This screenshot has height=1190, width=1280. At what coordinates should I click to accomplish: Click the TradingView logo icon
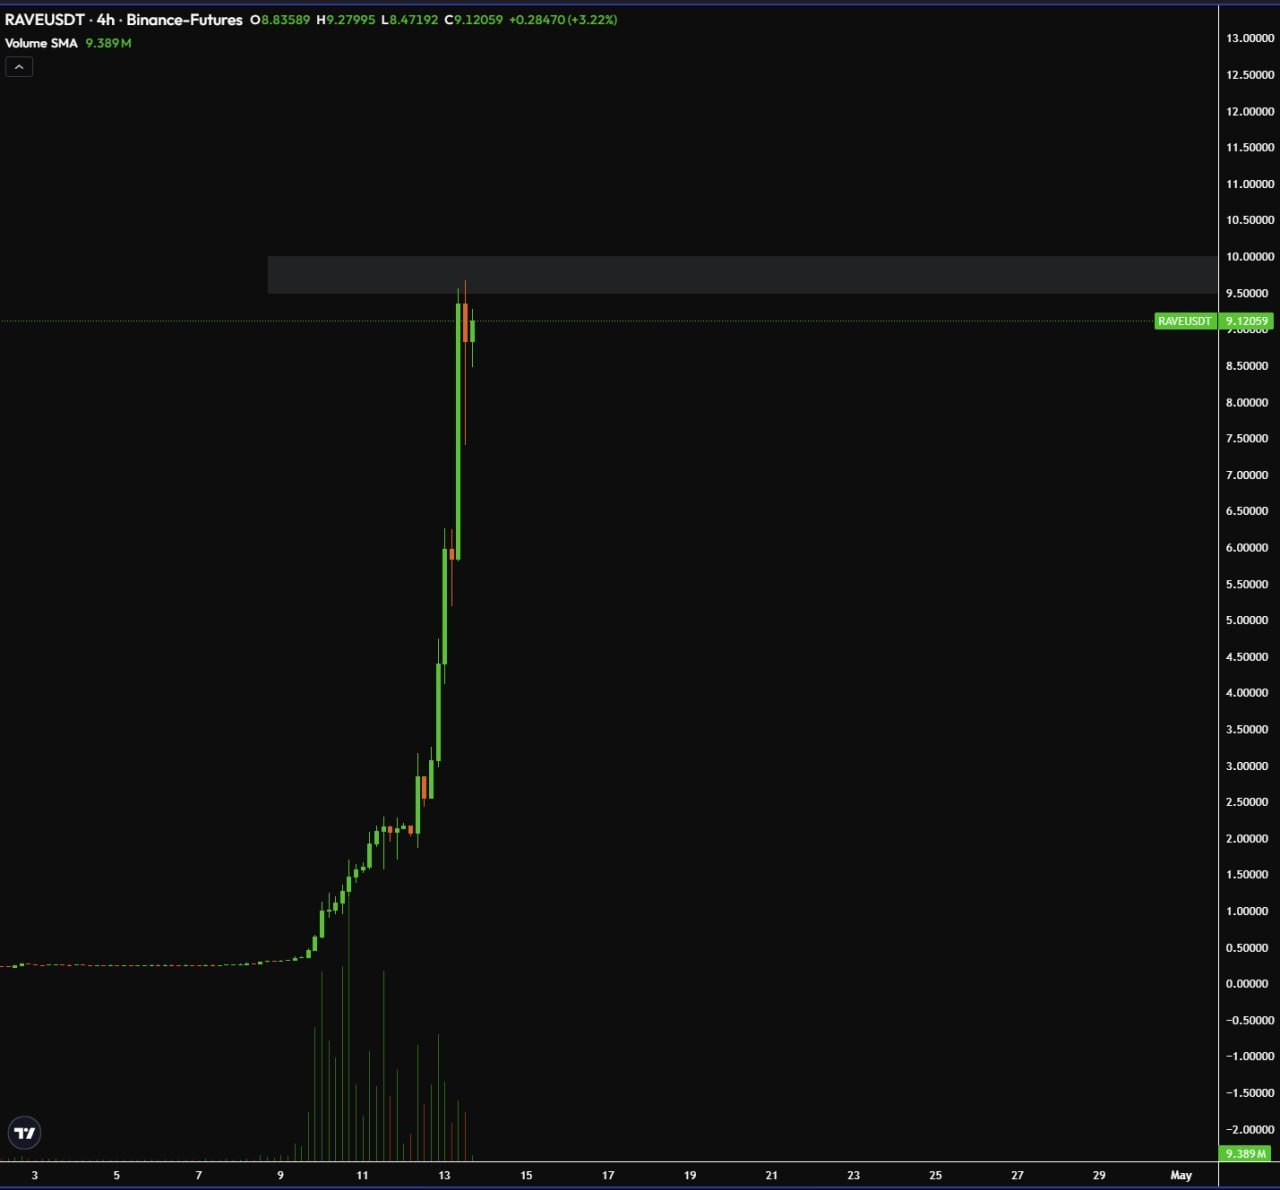click(x=24, y=1133)
